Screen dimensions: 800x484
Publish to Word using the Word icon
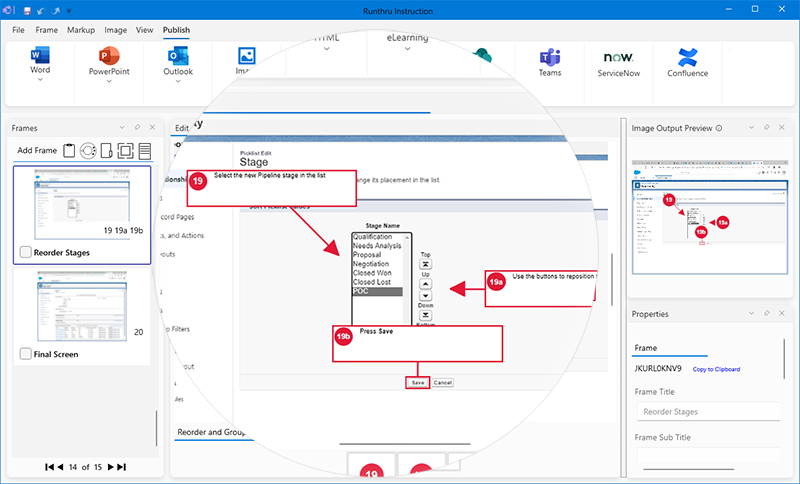(x=40, y=55)
